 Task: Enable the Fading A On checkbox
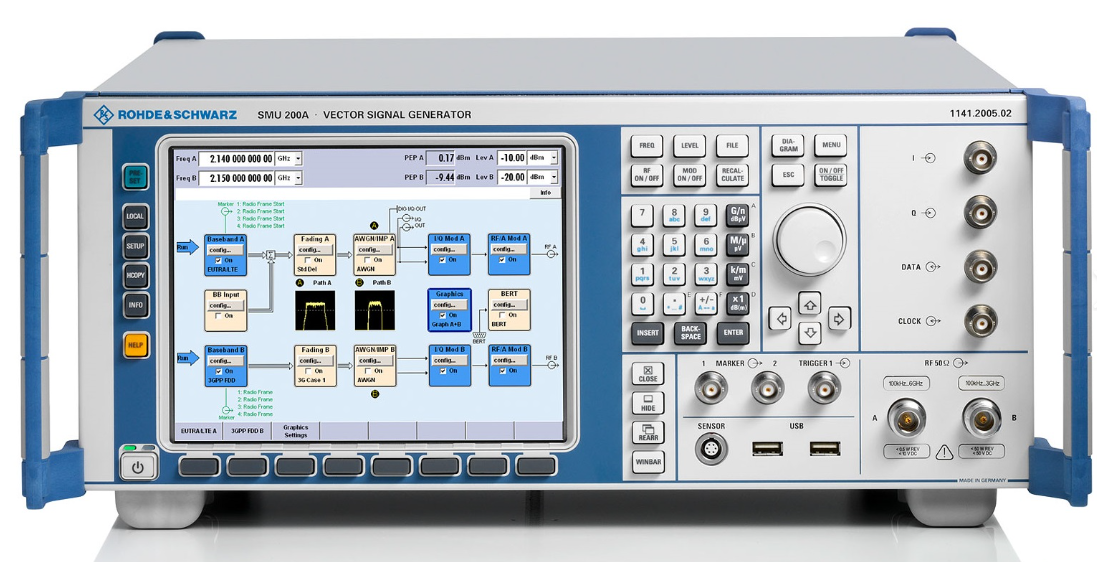[x=308, y=260]
